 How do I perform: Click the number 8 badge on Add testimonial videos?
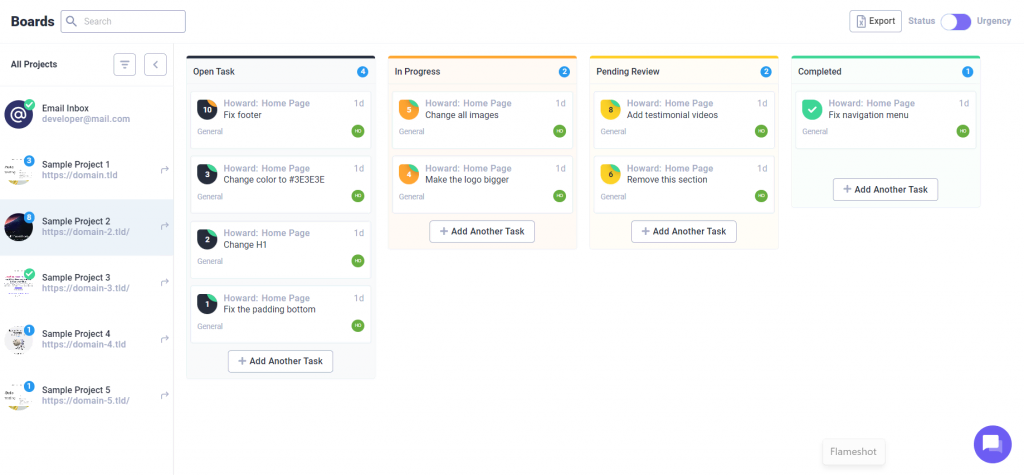611,110
